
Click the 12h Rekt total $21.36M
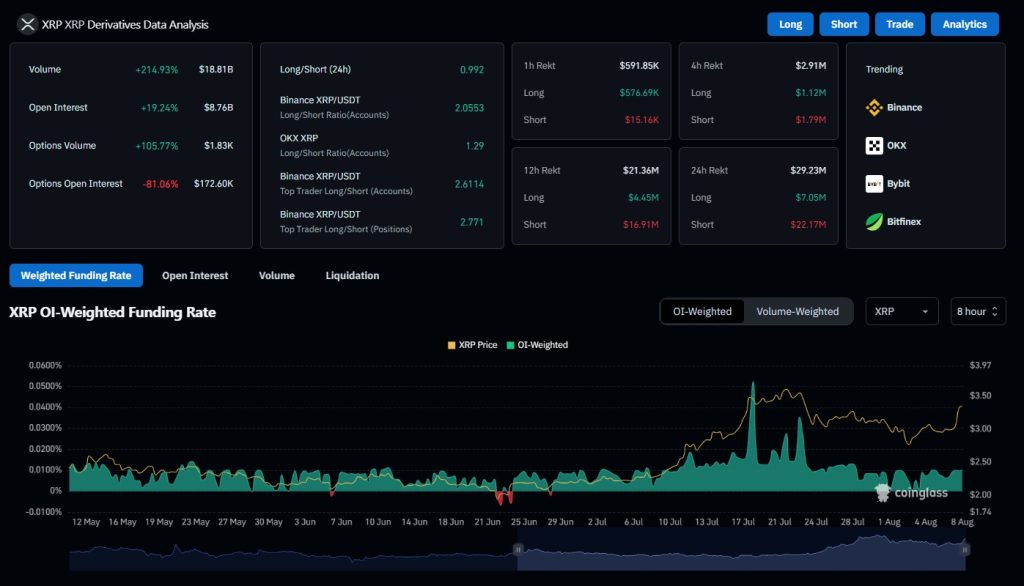pyautogui.click(x=641, y=171)
